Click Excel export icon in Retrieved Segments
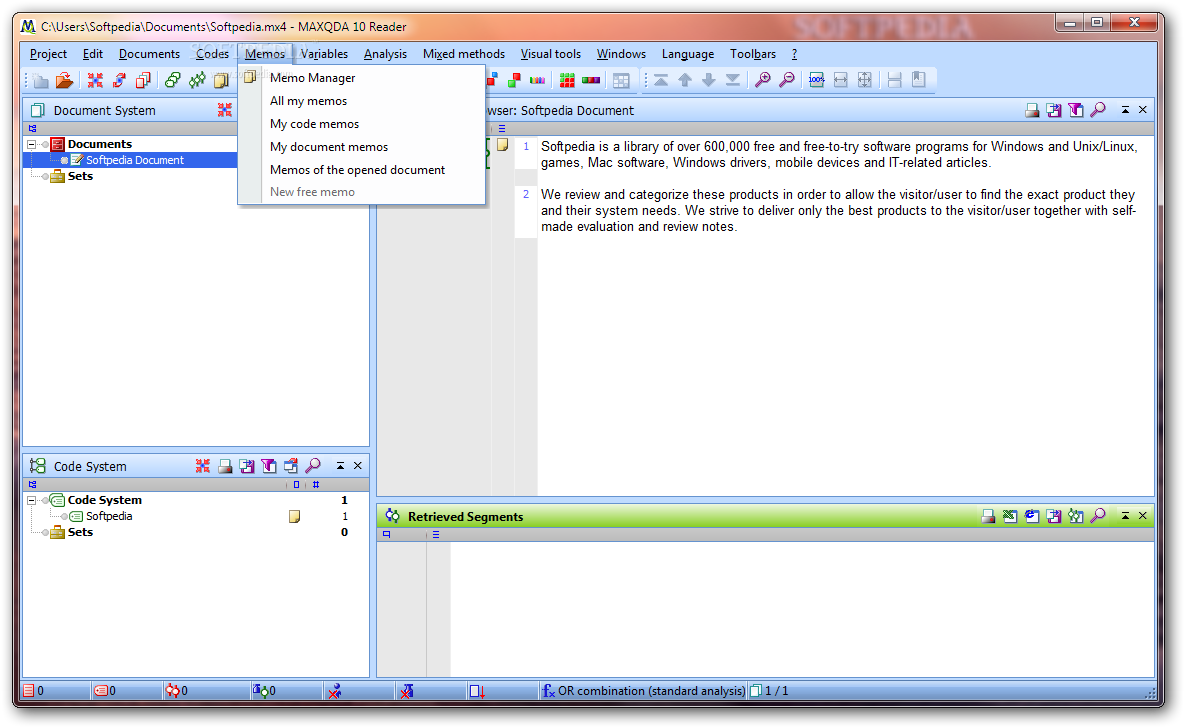The width and height of the screenshot is (1185, 728). click(1010, 516)
